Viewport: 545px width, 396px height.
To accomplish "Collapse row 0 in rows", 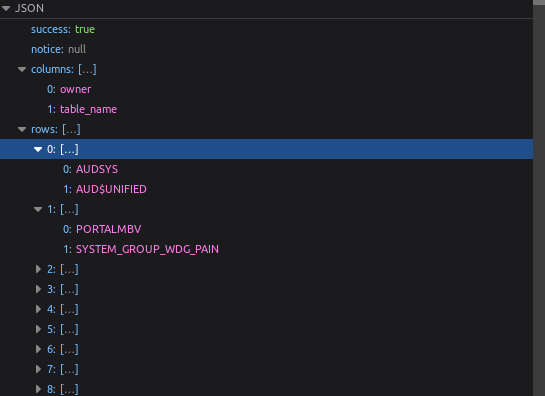I will pyautogui.click(x=38, y=149).
